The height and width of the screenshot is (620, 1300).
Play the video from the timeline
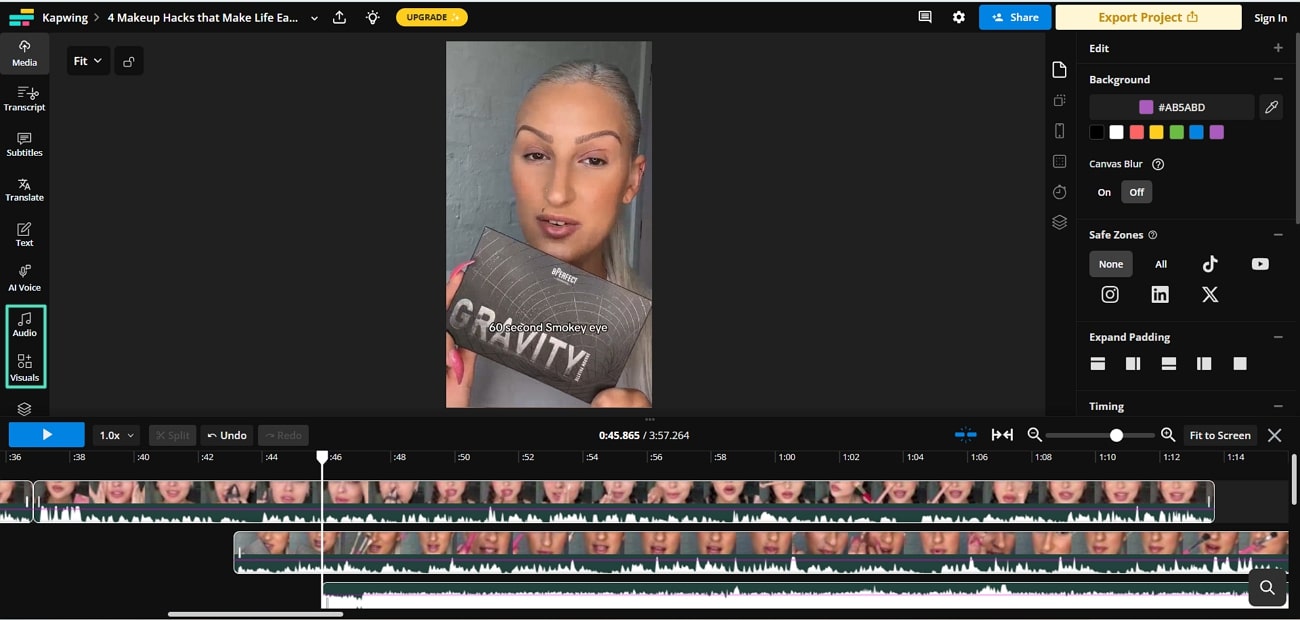coord(47,435)
